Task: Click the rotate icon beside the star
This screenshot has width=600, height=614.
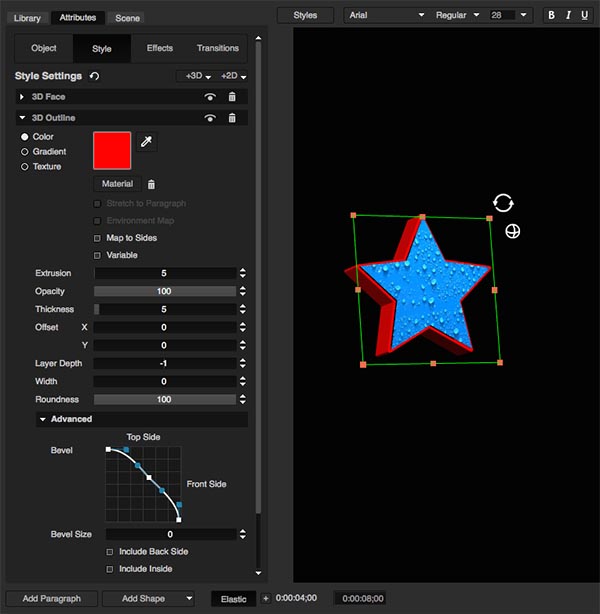Action: 503,203
